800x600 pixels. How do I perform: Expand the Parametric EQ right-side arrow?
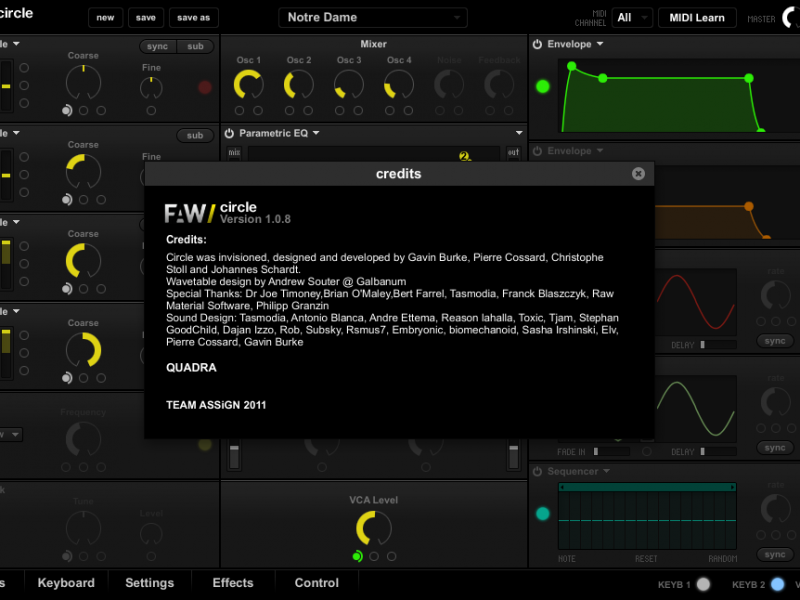(519, 133)
